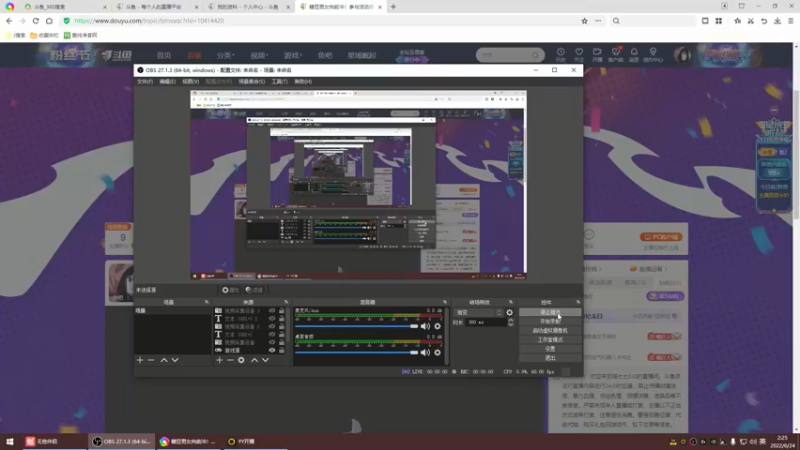Click 停止推流 to stop streaming
Viewport: 800px width, 450px height.
[x=550, y=312]
